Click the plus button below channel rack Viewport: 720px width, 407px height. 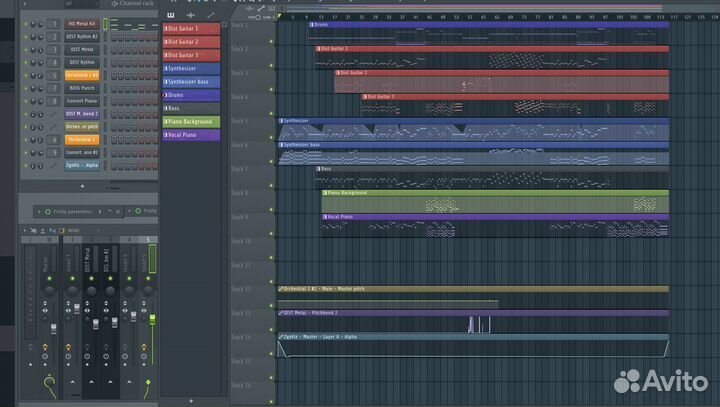coord(82,186)
